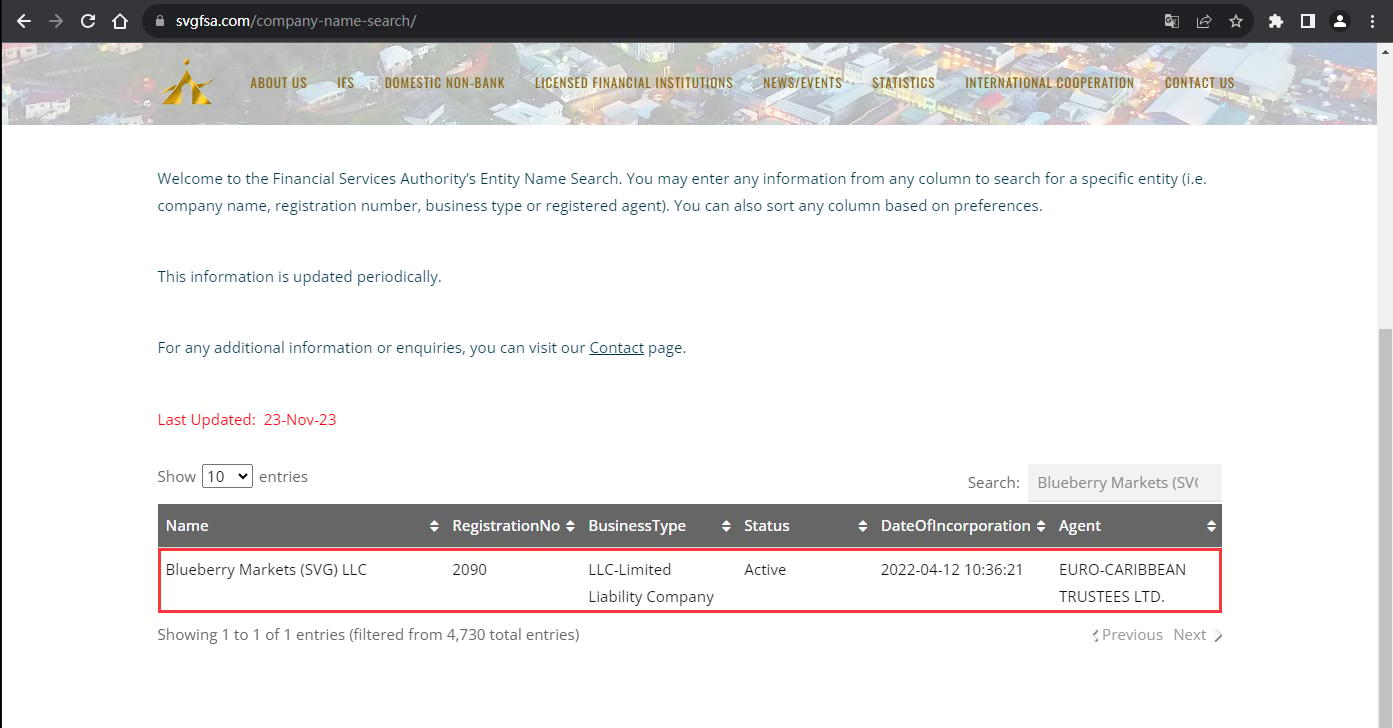The image size is (1393, 728).
Task: Follow the Contact page link
Action: (x=616, y=348)
